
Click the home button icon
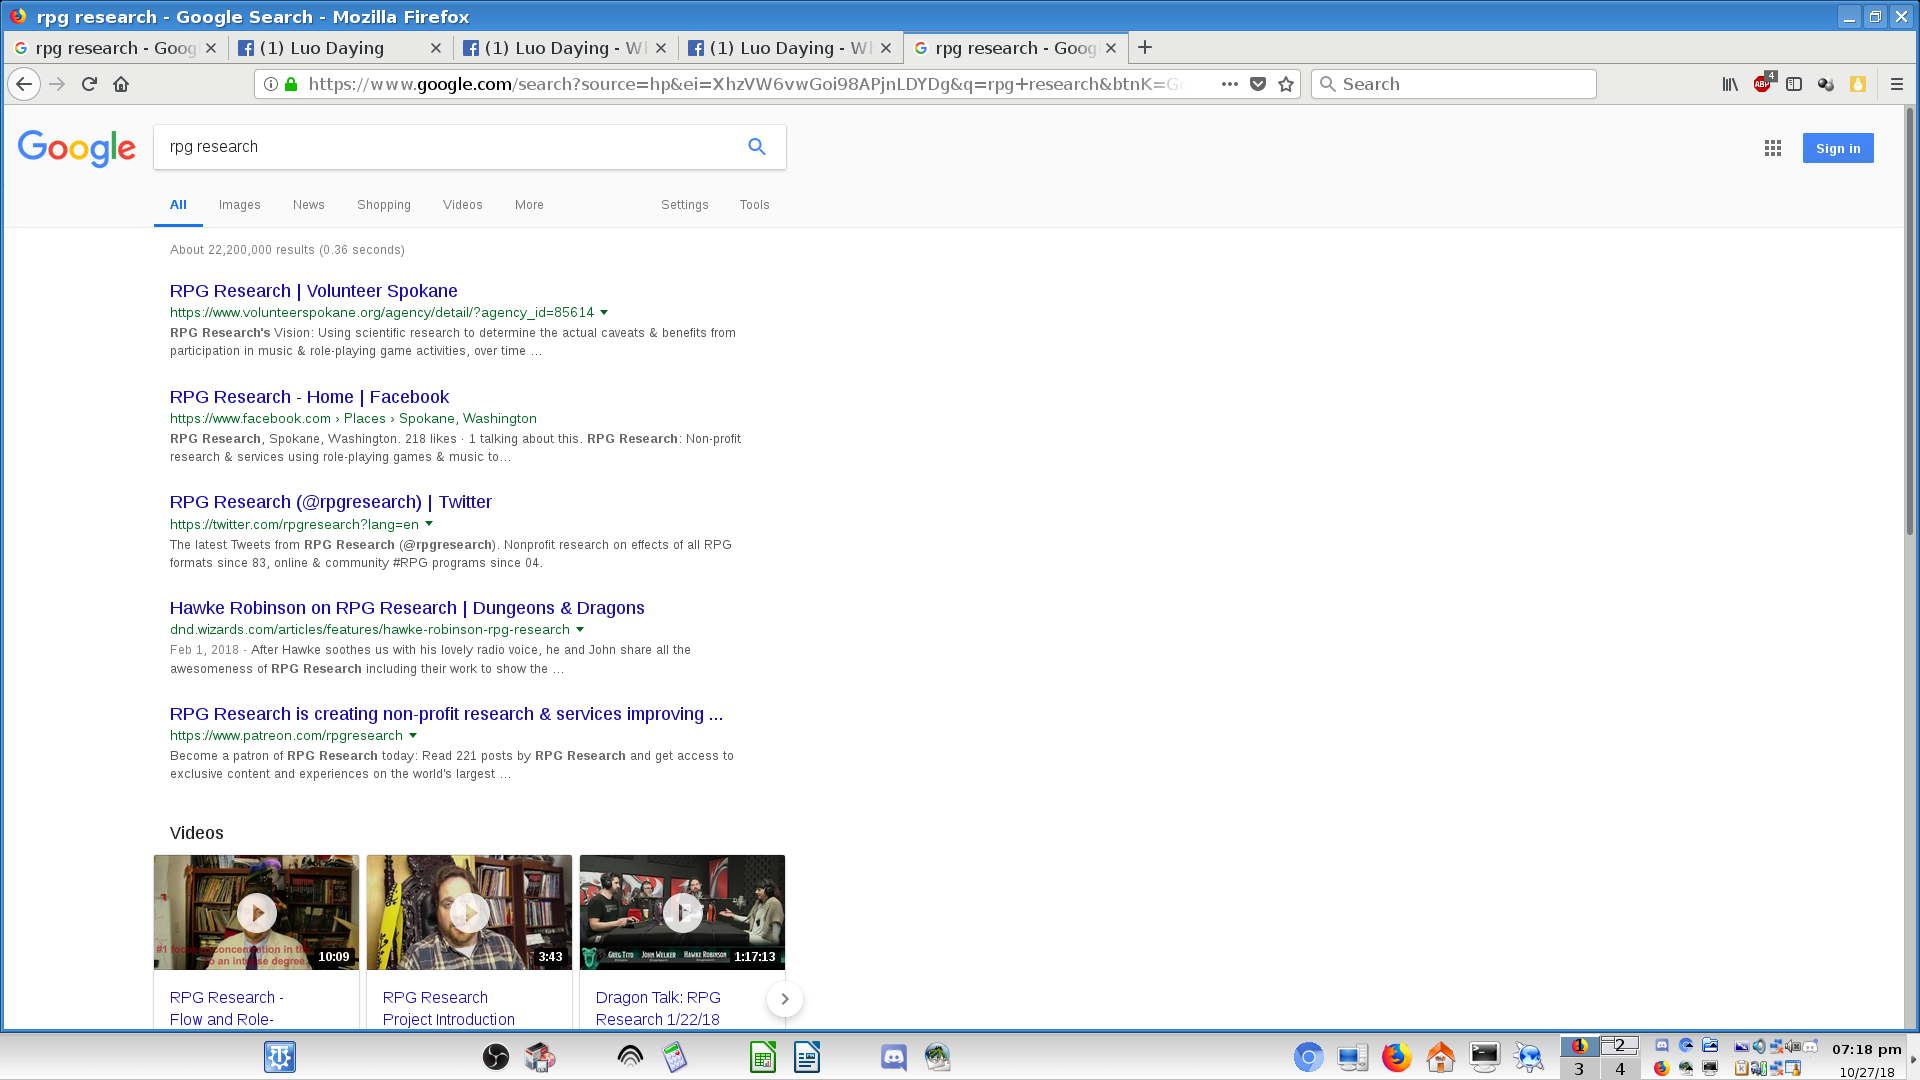tap(121, 84)
